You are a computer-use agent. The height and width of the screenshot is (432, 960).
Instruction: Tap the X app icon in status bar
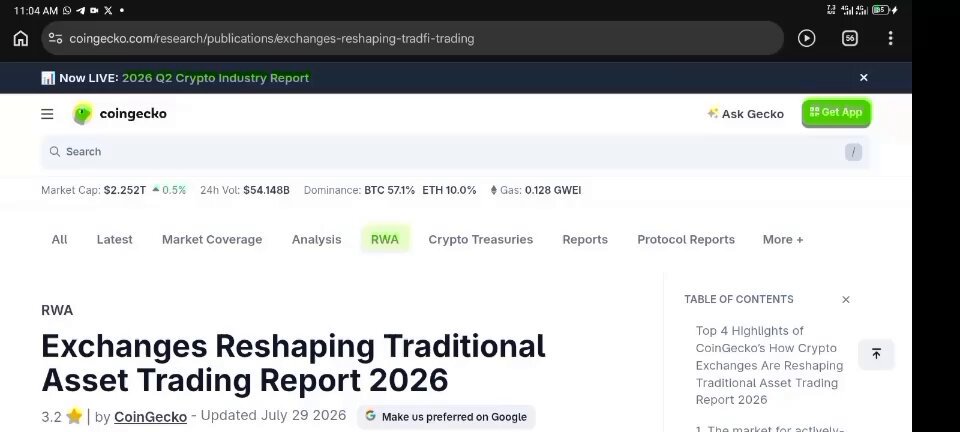point(108,10)
